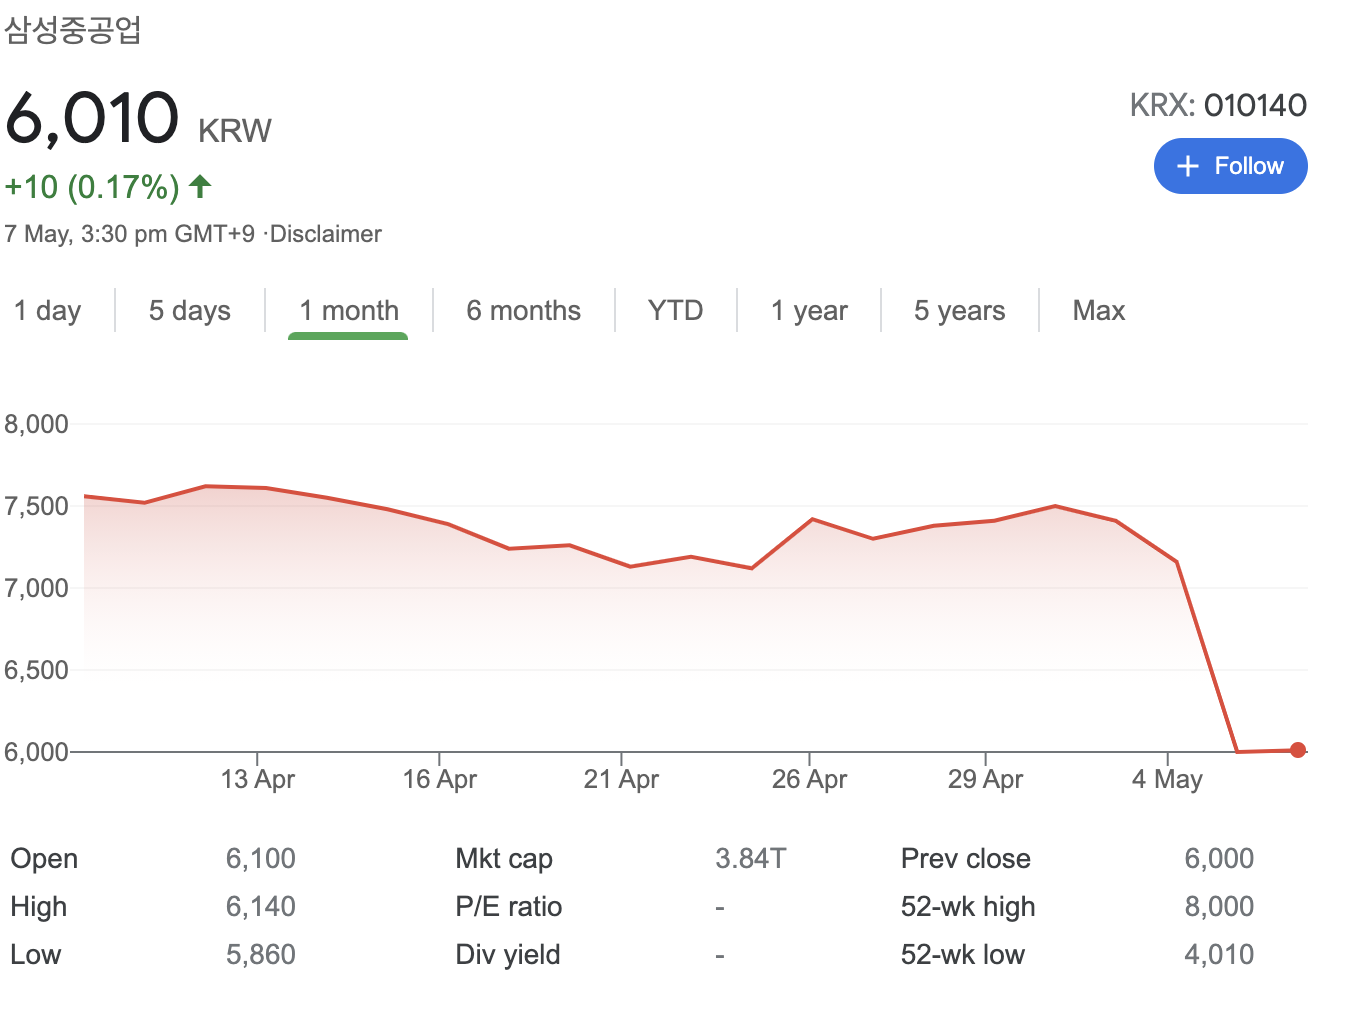Click the Mkt cap label
Image resolution: width=1356 pixels, height=1014 pixels.
tap(504, 858)
